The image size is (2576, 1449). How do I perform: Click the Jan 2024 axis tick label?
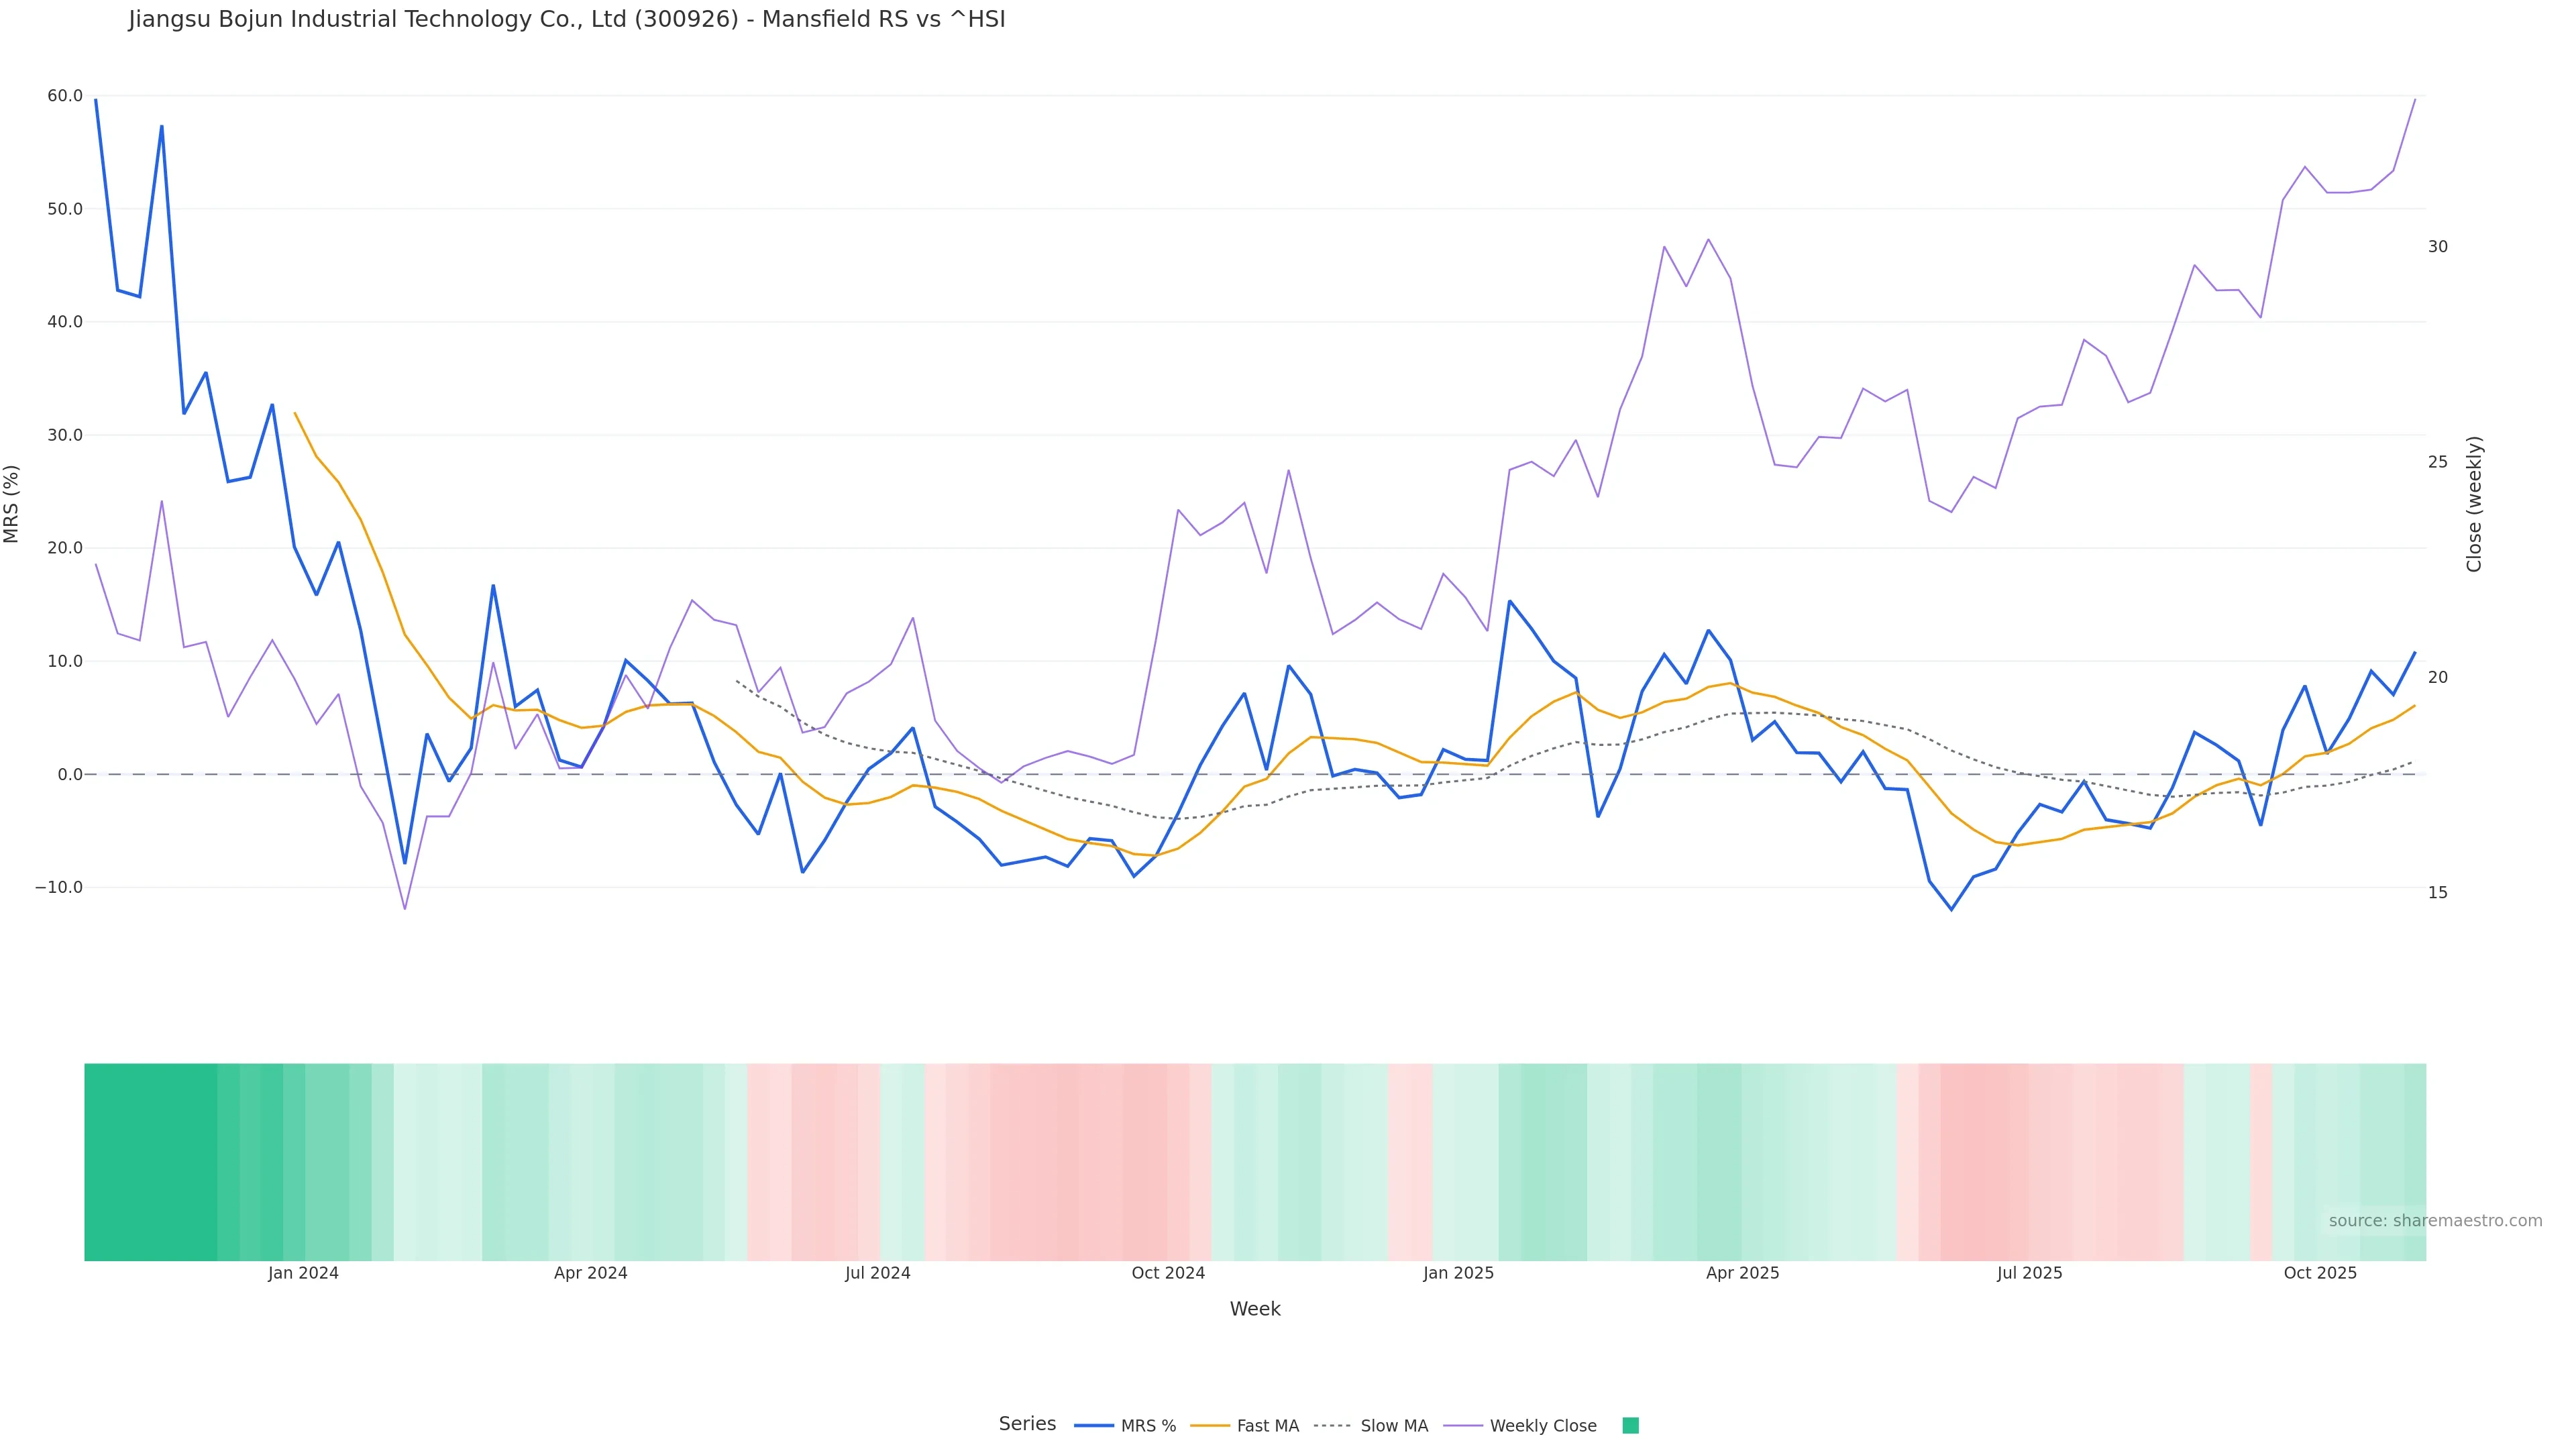(x=303, y=1273)
